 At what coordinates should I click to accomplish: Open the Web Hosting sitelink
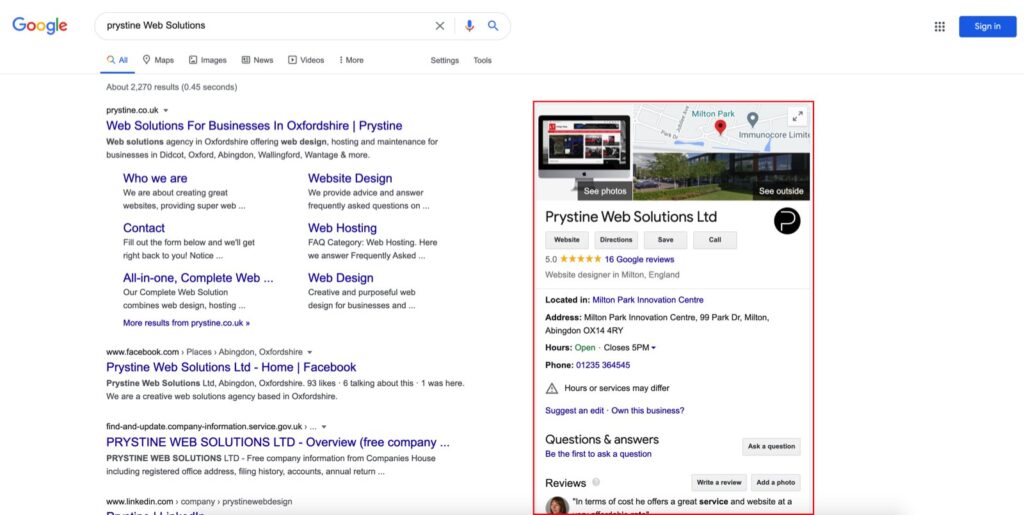coord(342,228)
